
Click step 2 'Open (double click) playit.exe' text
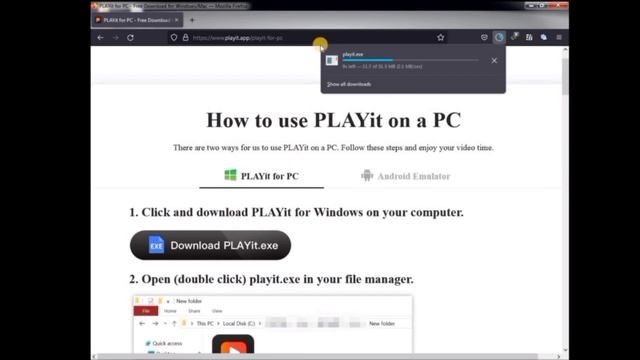point(271,280)
